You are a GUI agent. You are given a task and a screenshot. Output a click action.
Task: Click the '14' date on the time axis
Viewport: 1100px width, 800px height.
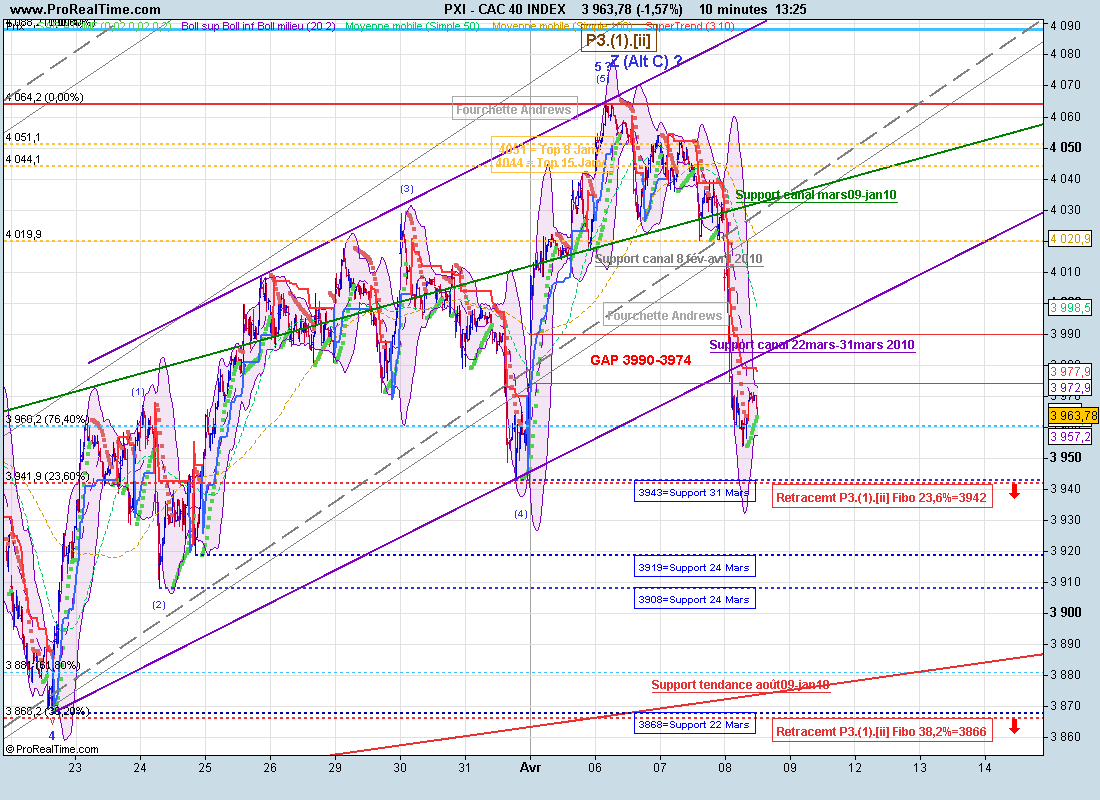pos(984,767)
